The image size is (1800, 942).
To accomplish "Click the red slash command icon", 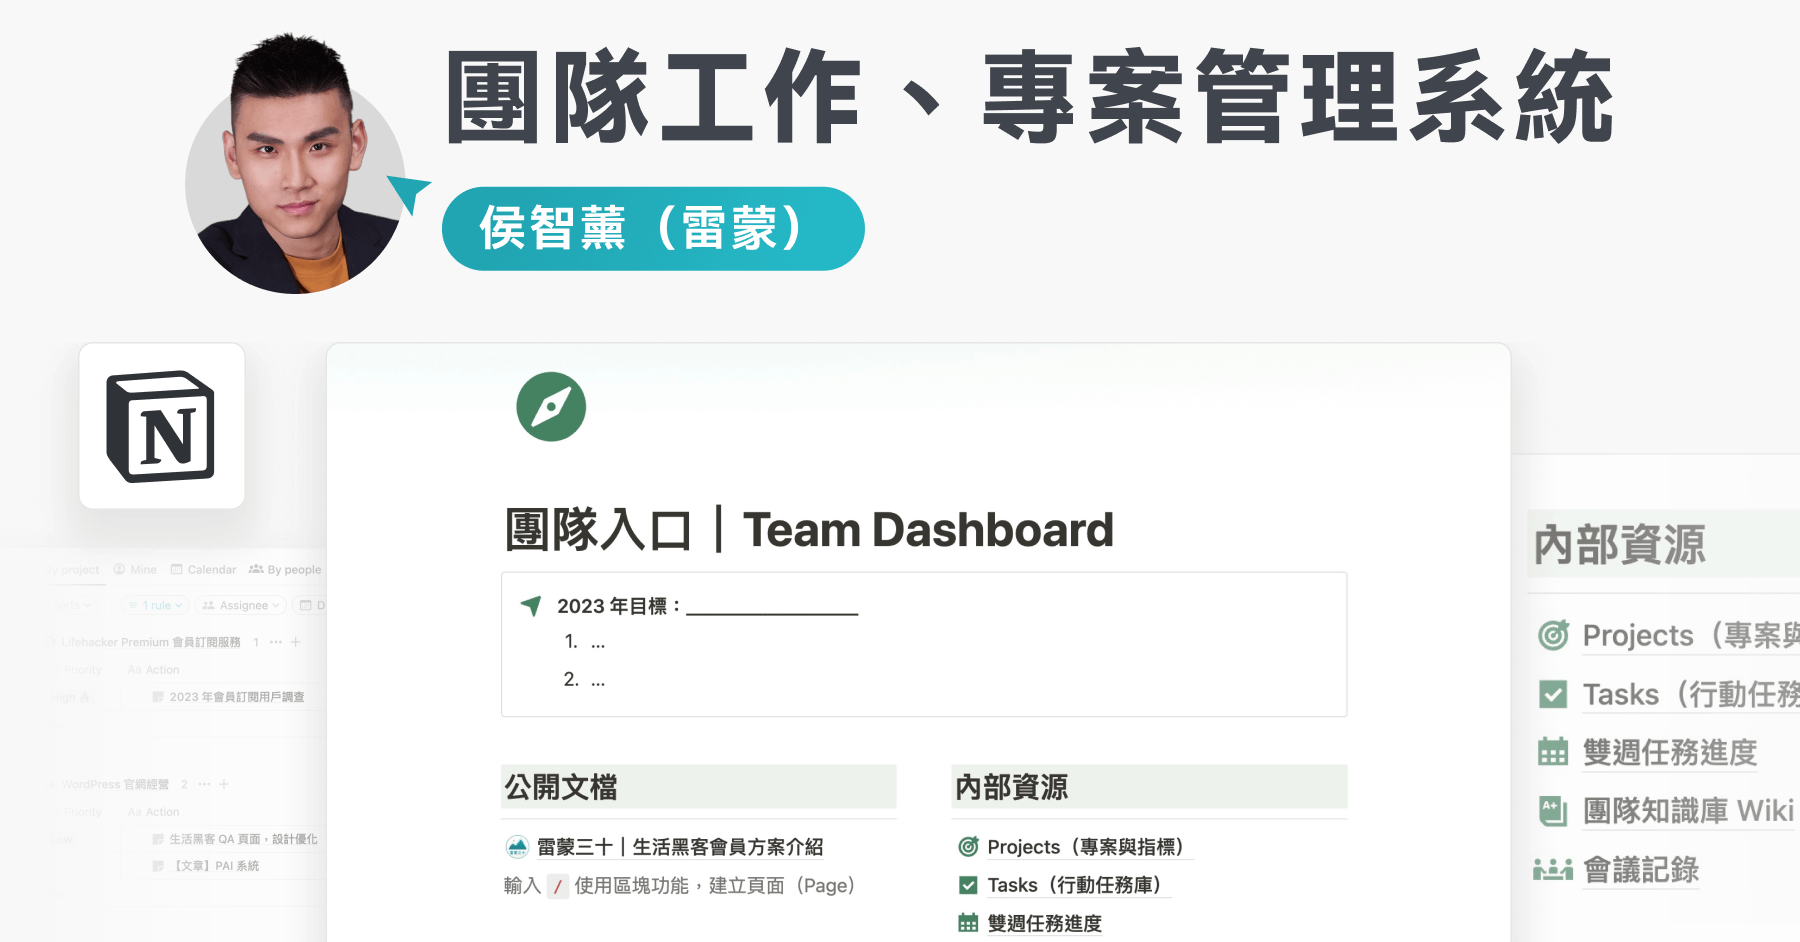I will (x=557, y=886).
